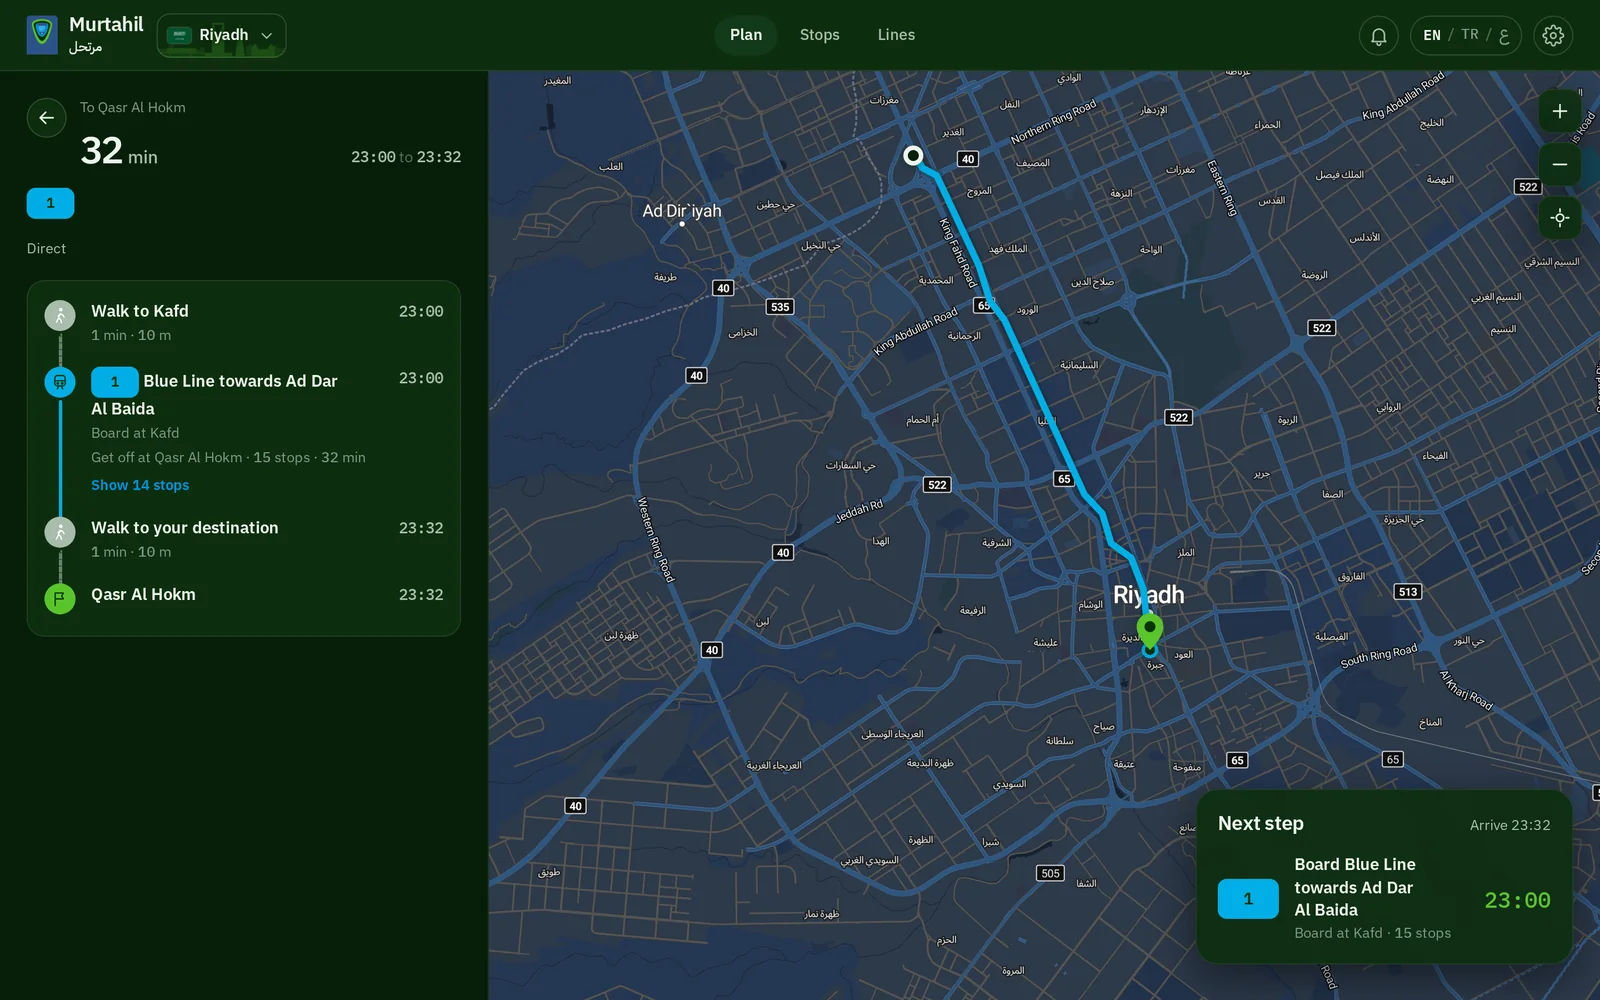Screen dimensions: 1600x1000
Task: Click Arrive 23:32 label
Action: pyautogui.click(x=1510, y=825)
